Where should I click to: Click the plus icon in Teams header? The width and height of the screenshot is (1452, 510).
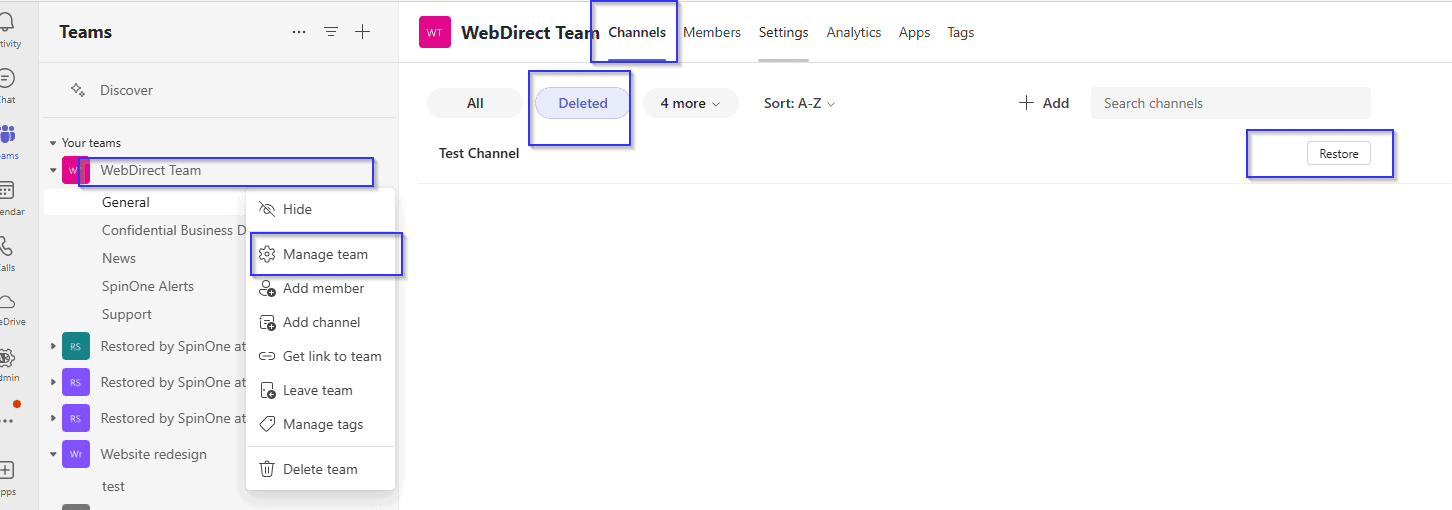tap(363, 32)
